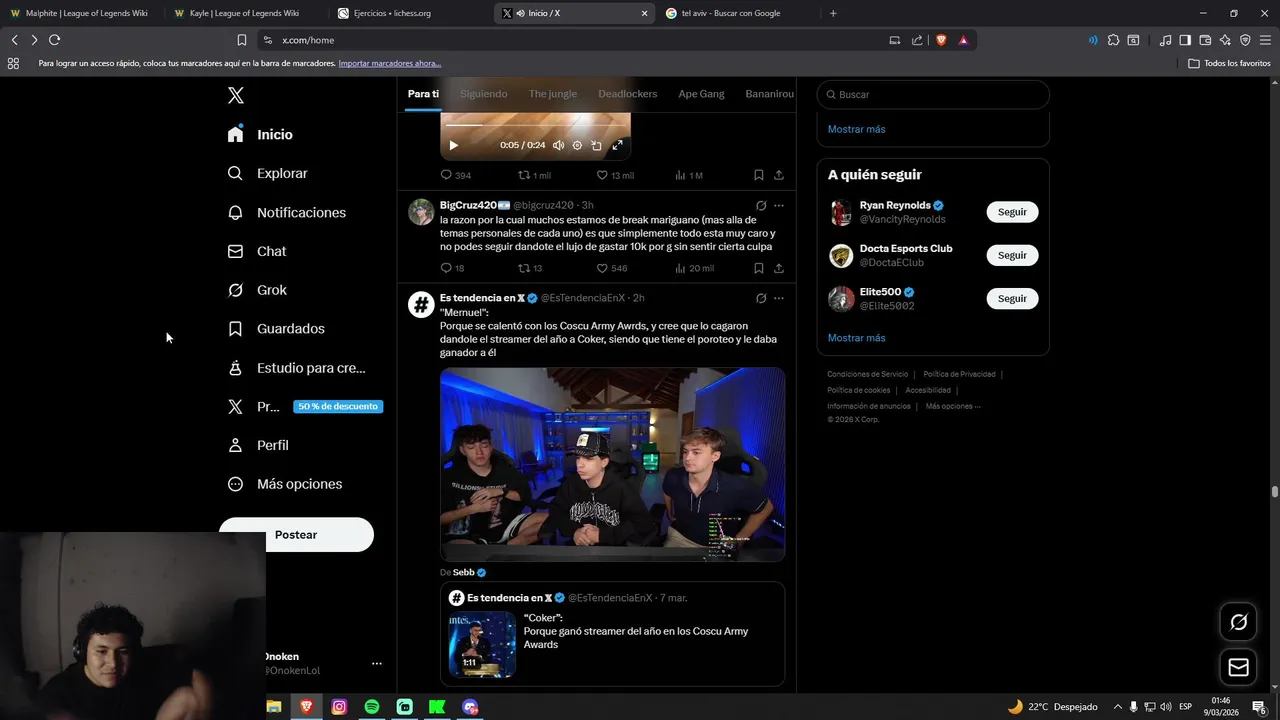Screen dimensions: 1280x720
Task: Open Grok in the sidebar
Action: pos(257,290)
